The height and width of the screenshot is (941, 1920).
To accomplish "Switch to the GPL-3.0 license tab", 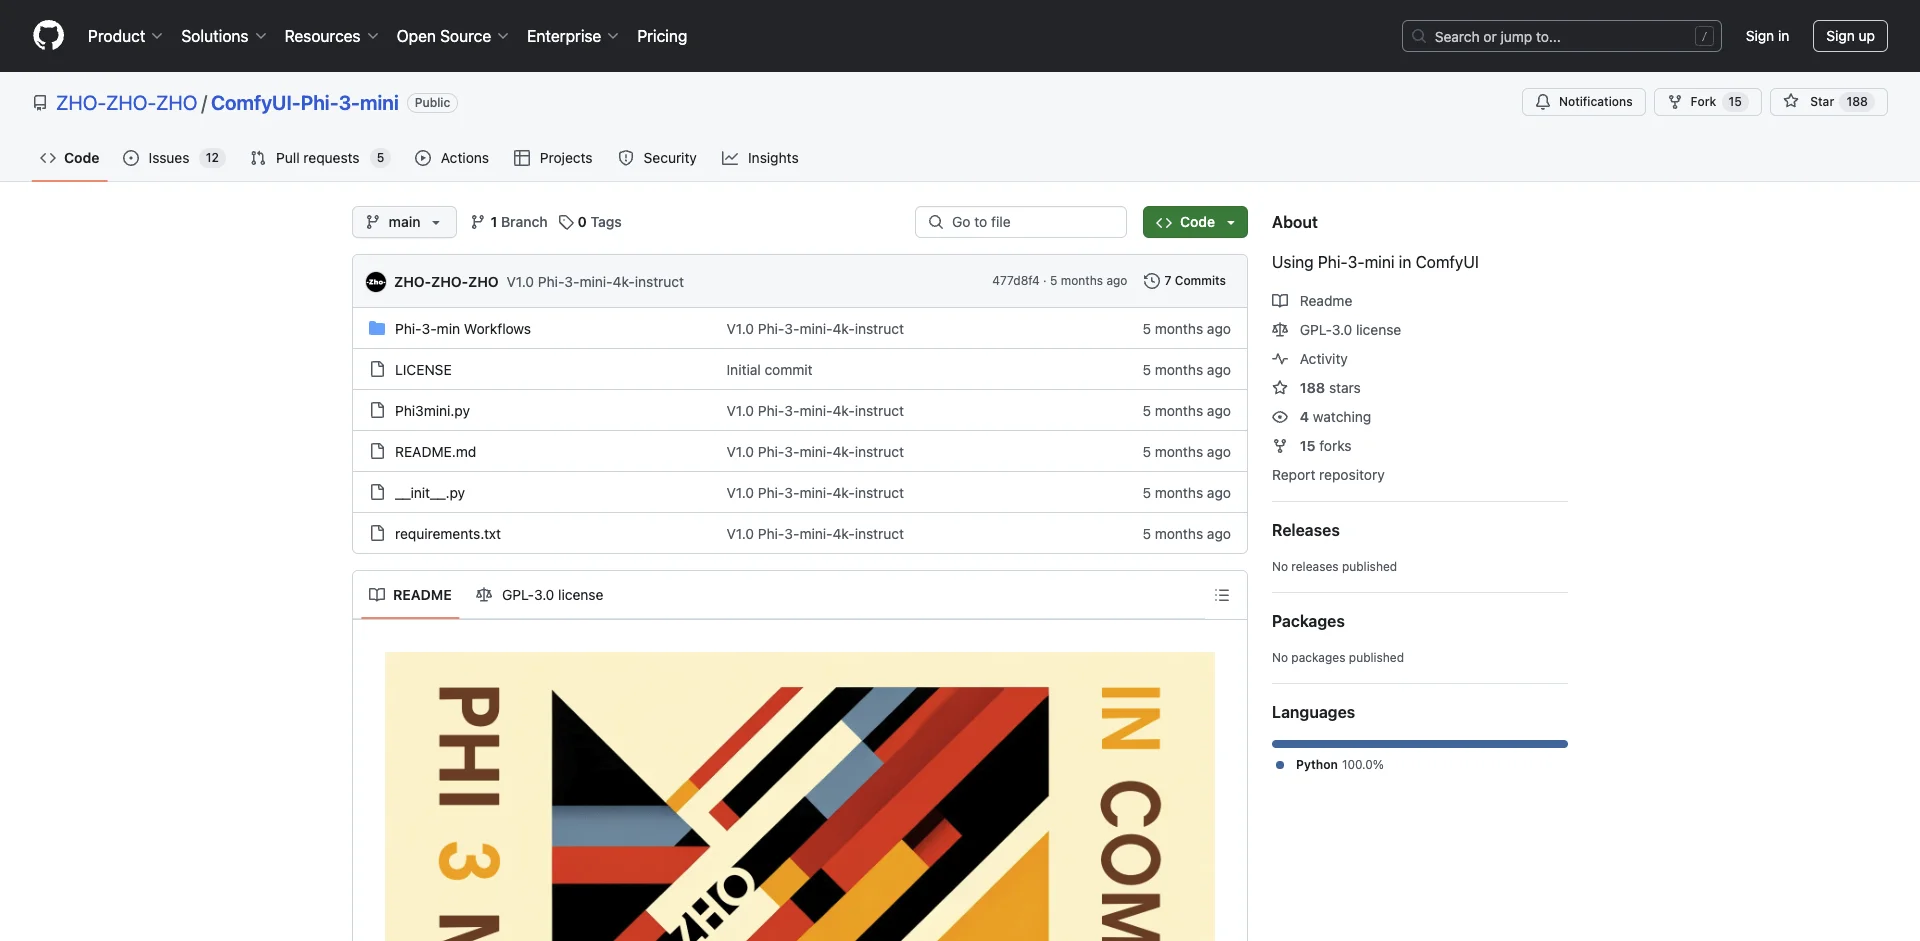I will coord(540,595).
